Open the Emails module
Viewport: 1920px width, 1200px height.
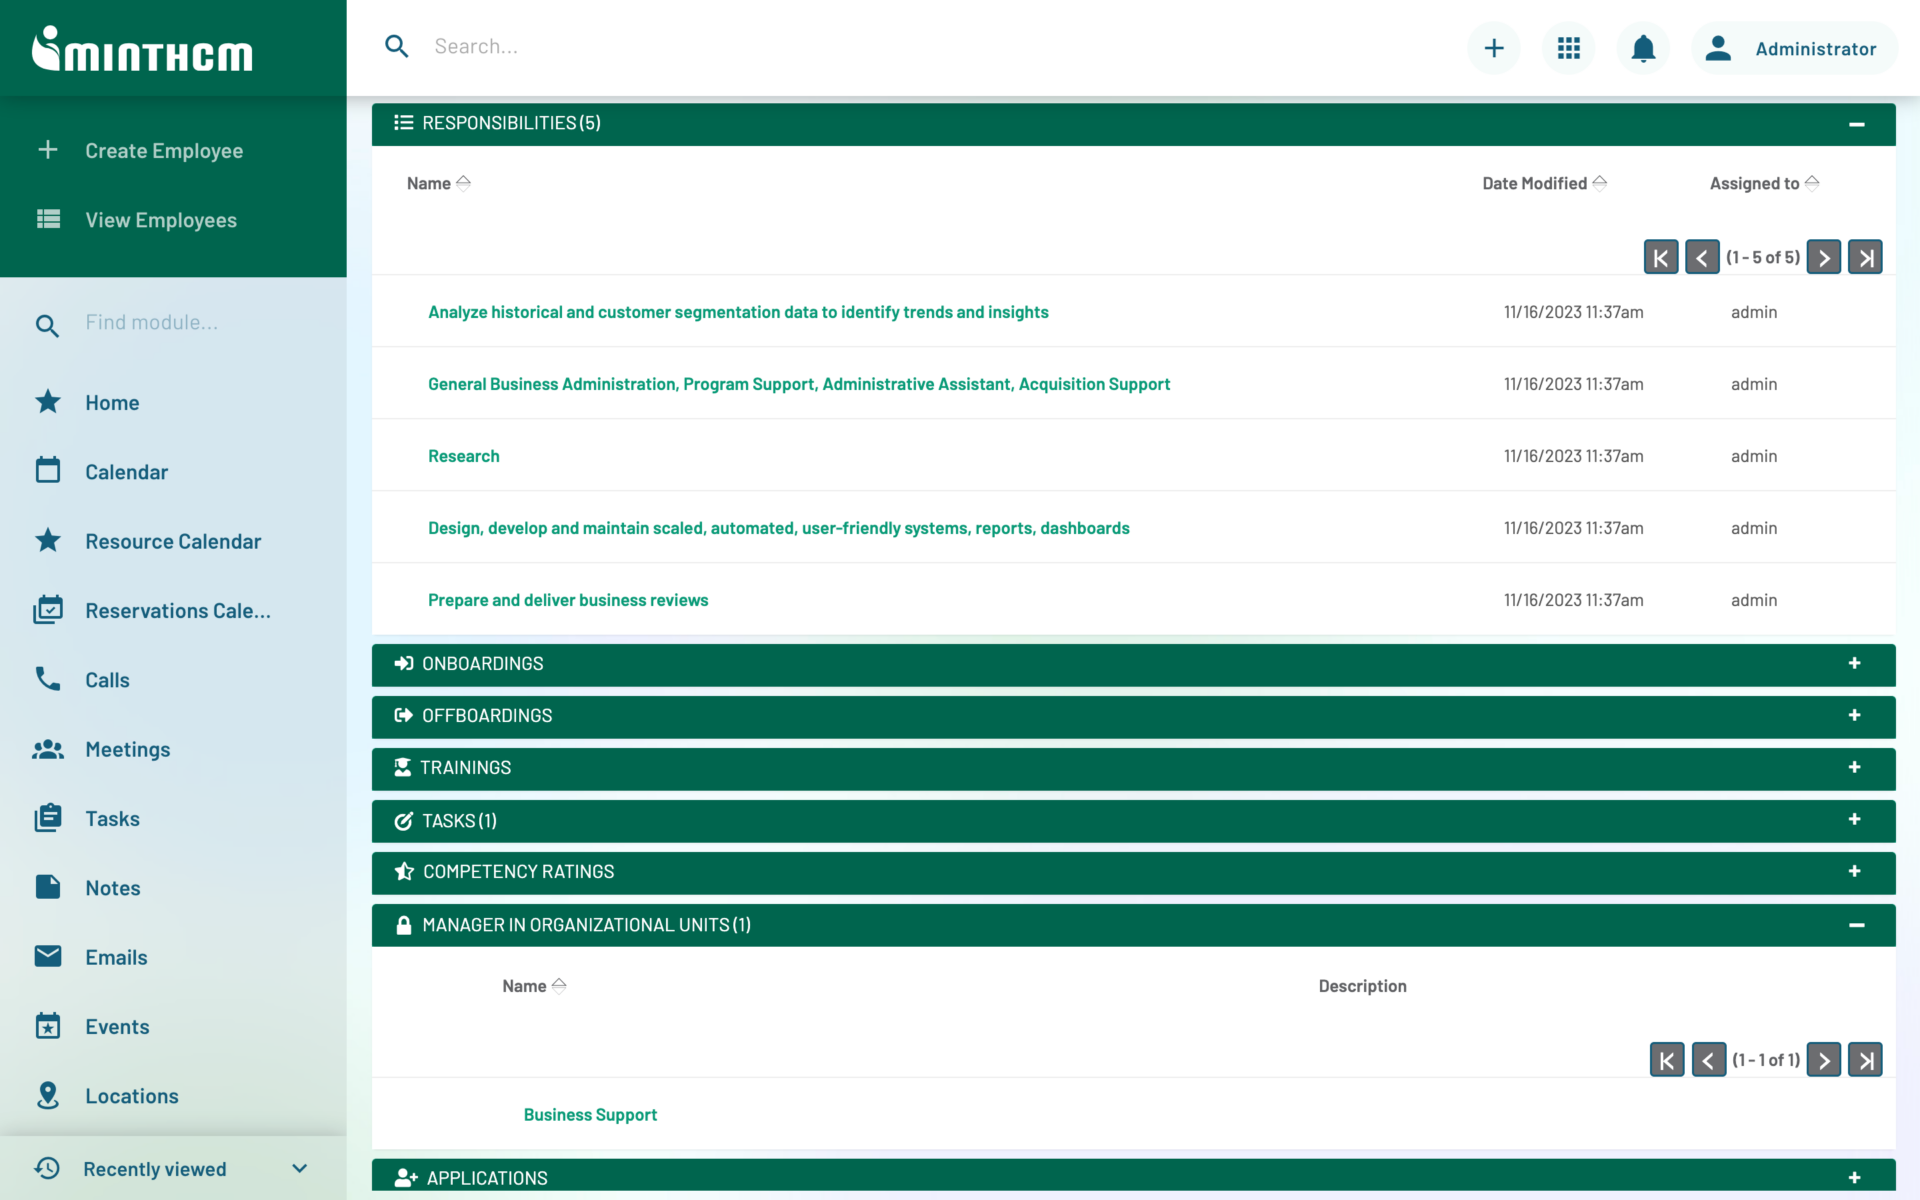(x=115, y=956)
